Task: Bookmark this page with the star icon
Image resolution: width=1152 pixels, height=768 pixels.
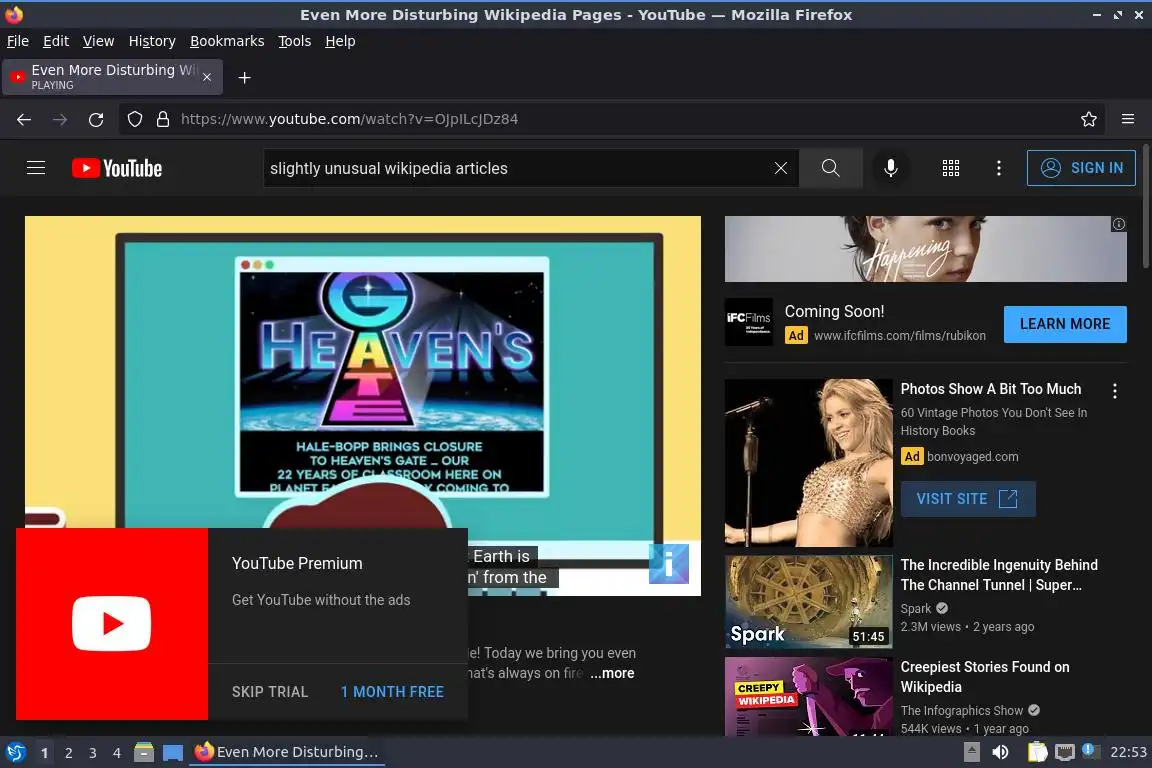Action: [x=1089, y=119]
